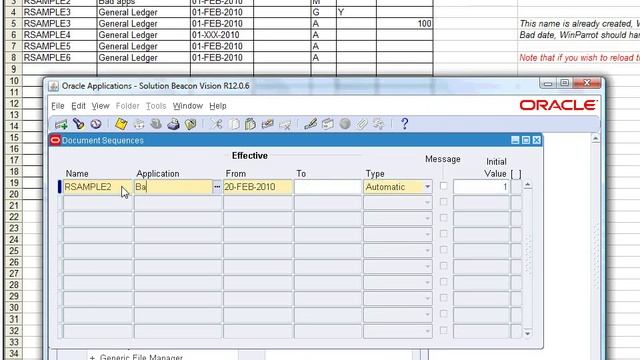Click the record scrollbar up arrow
This screenshot has width=640, height=360.
[528, 185]
